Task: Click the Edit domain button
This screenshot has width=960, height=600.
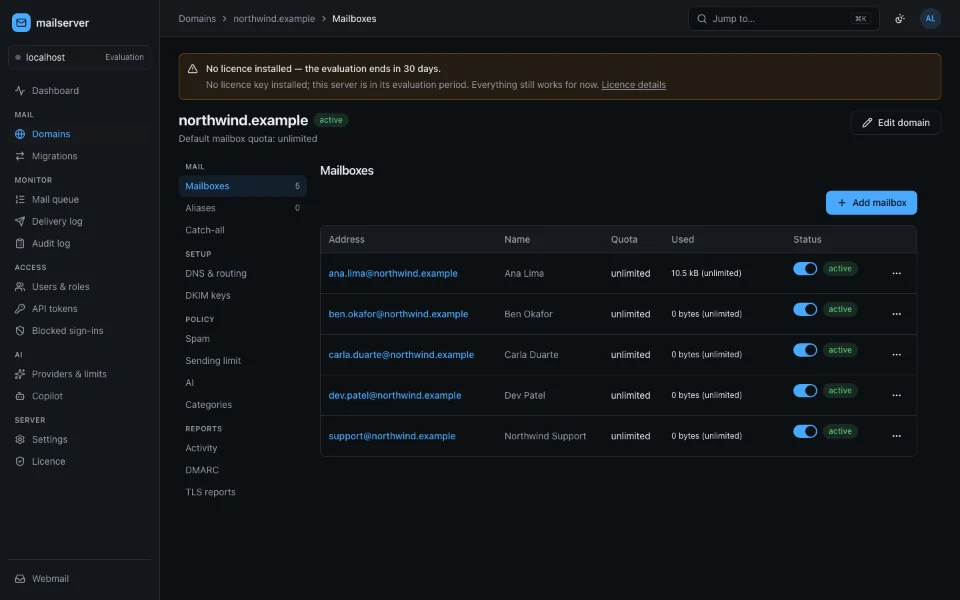Action: tap(896, 123)
